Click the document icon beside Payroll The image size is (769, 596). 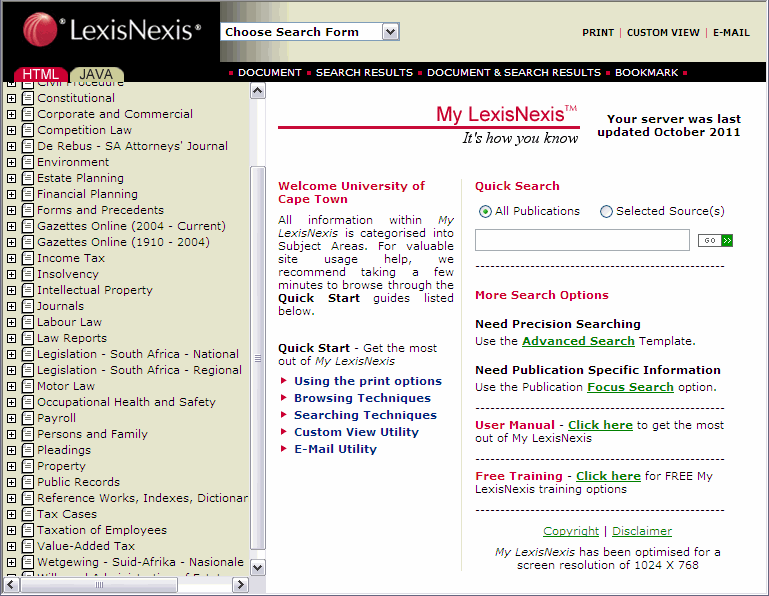click(28, 418)
